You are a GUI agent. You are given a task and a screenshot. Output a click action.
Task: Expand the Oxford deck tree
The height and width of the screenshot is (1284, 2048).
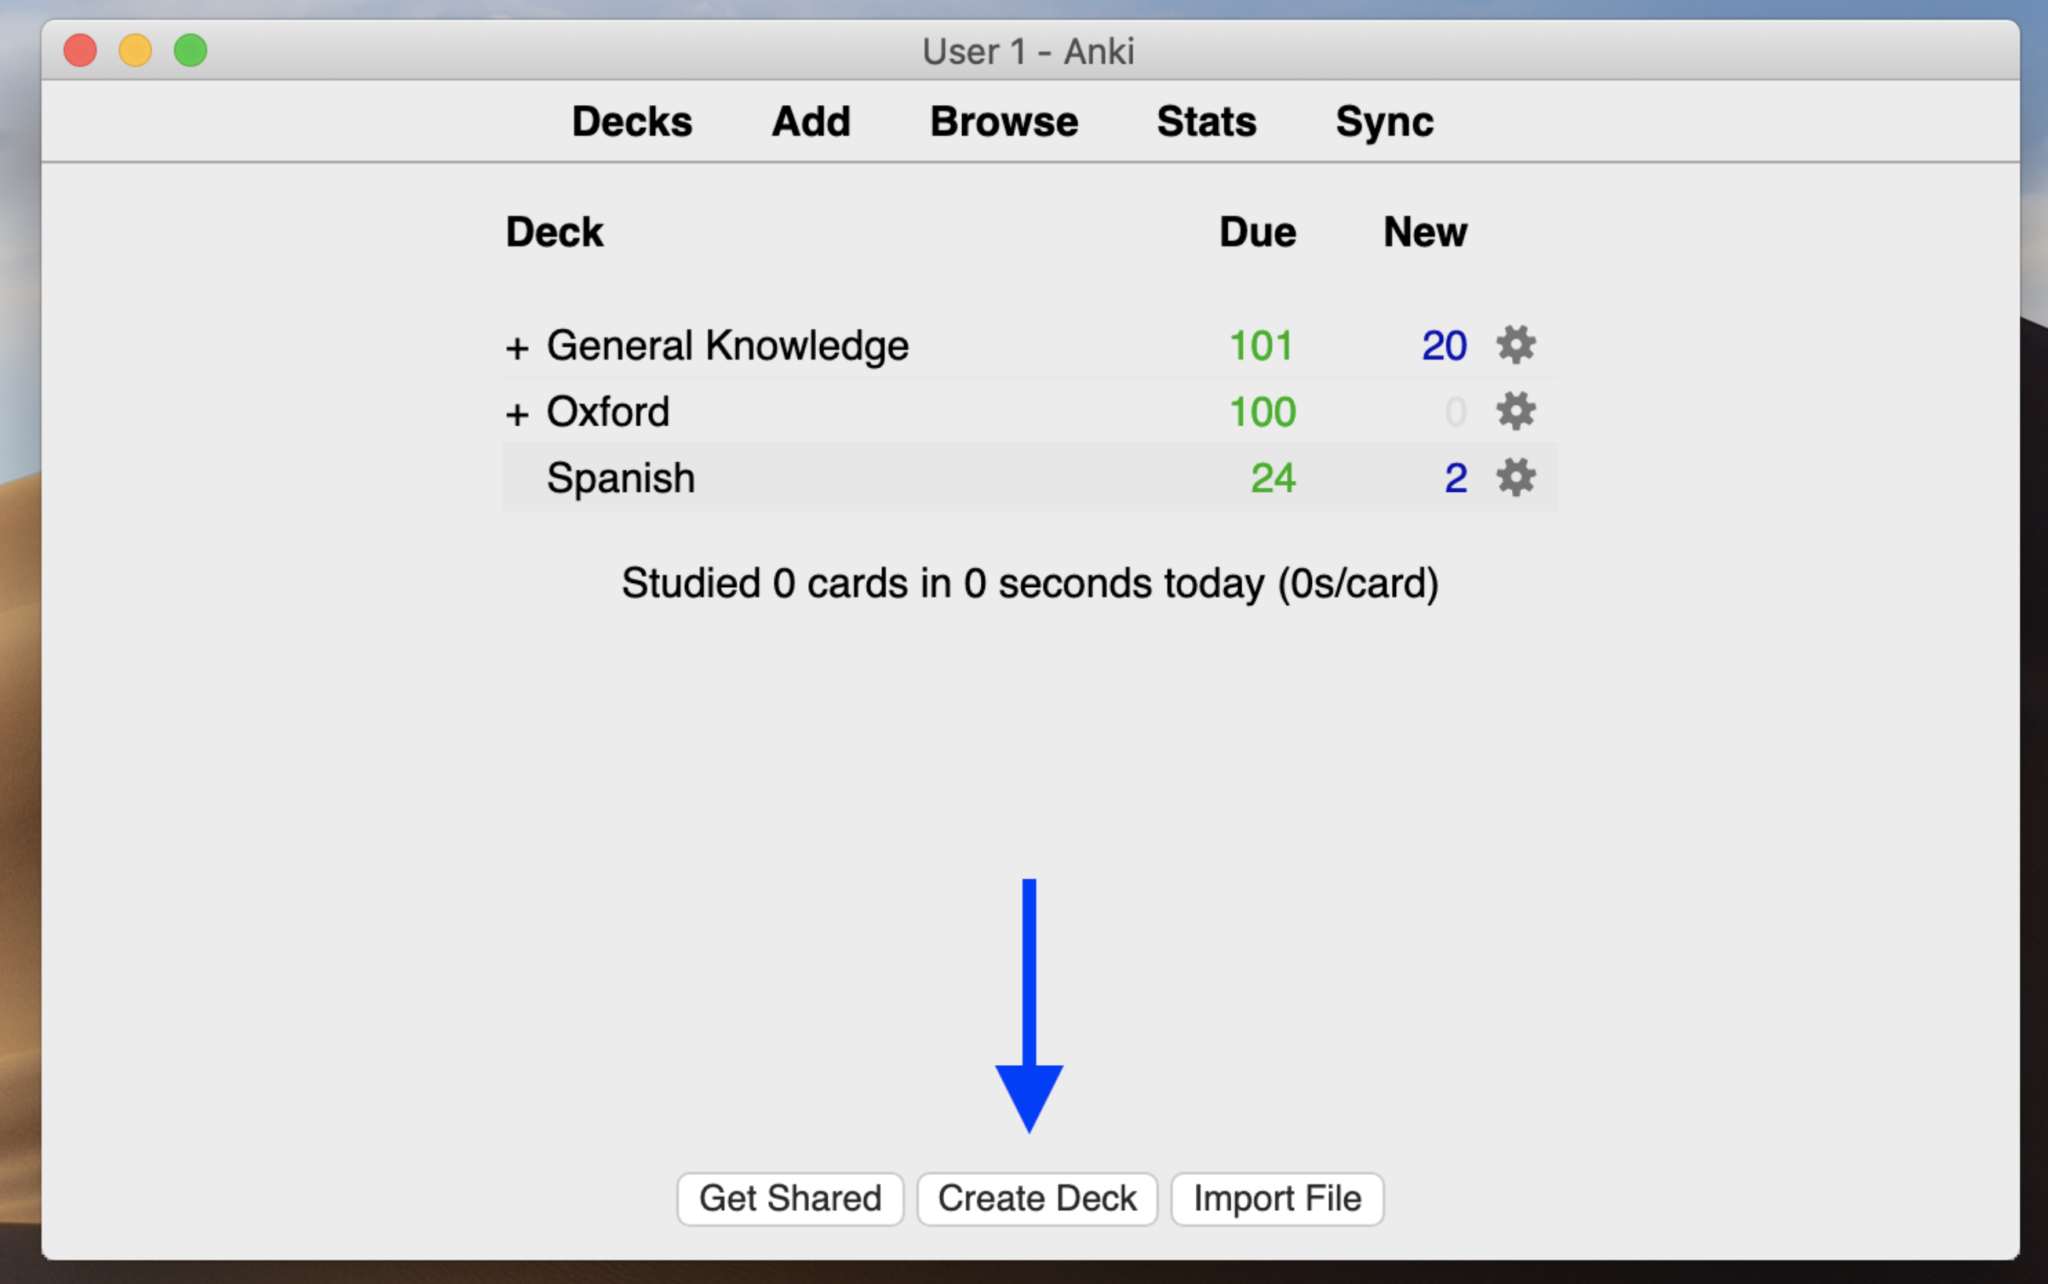click(x=517, y=411)
